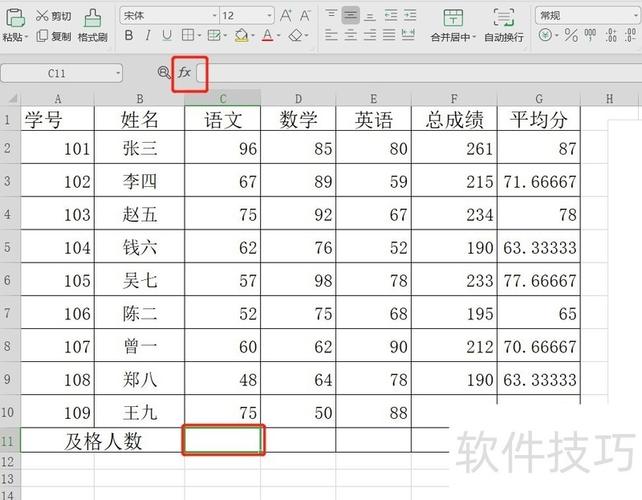642x500 pixels.
Task: Expand the fill color dropdown arrow
Action: pyautogui.click(x=253, y=36)
